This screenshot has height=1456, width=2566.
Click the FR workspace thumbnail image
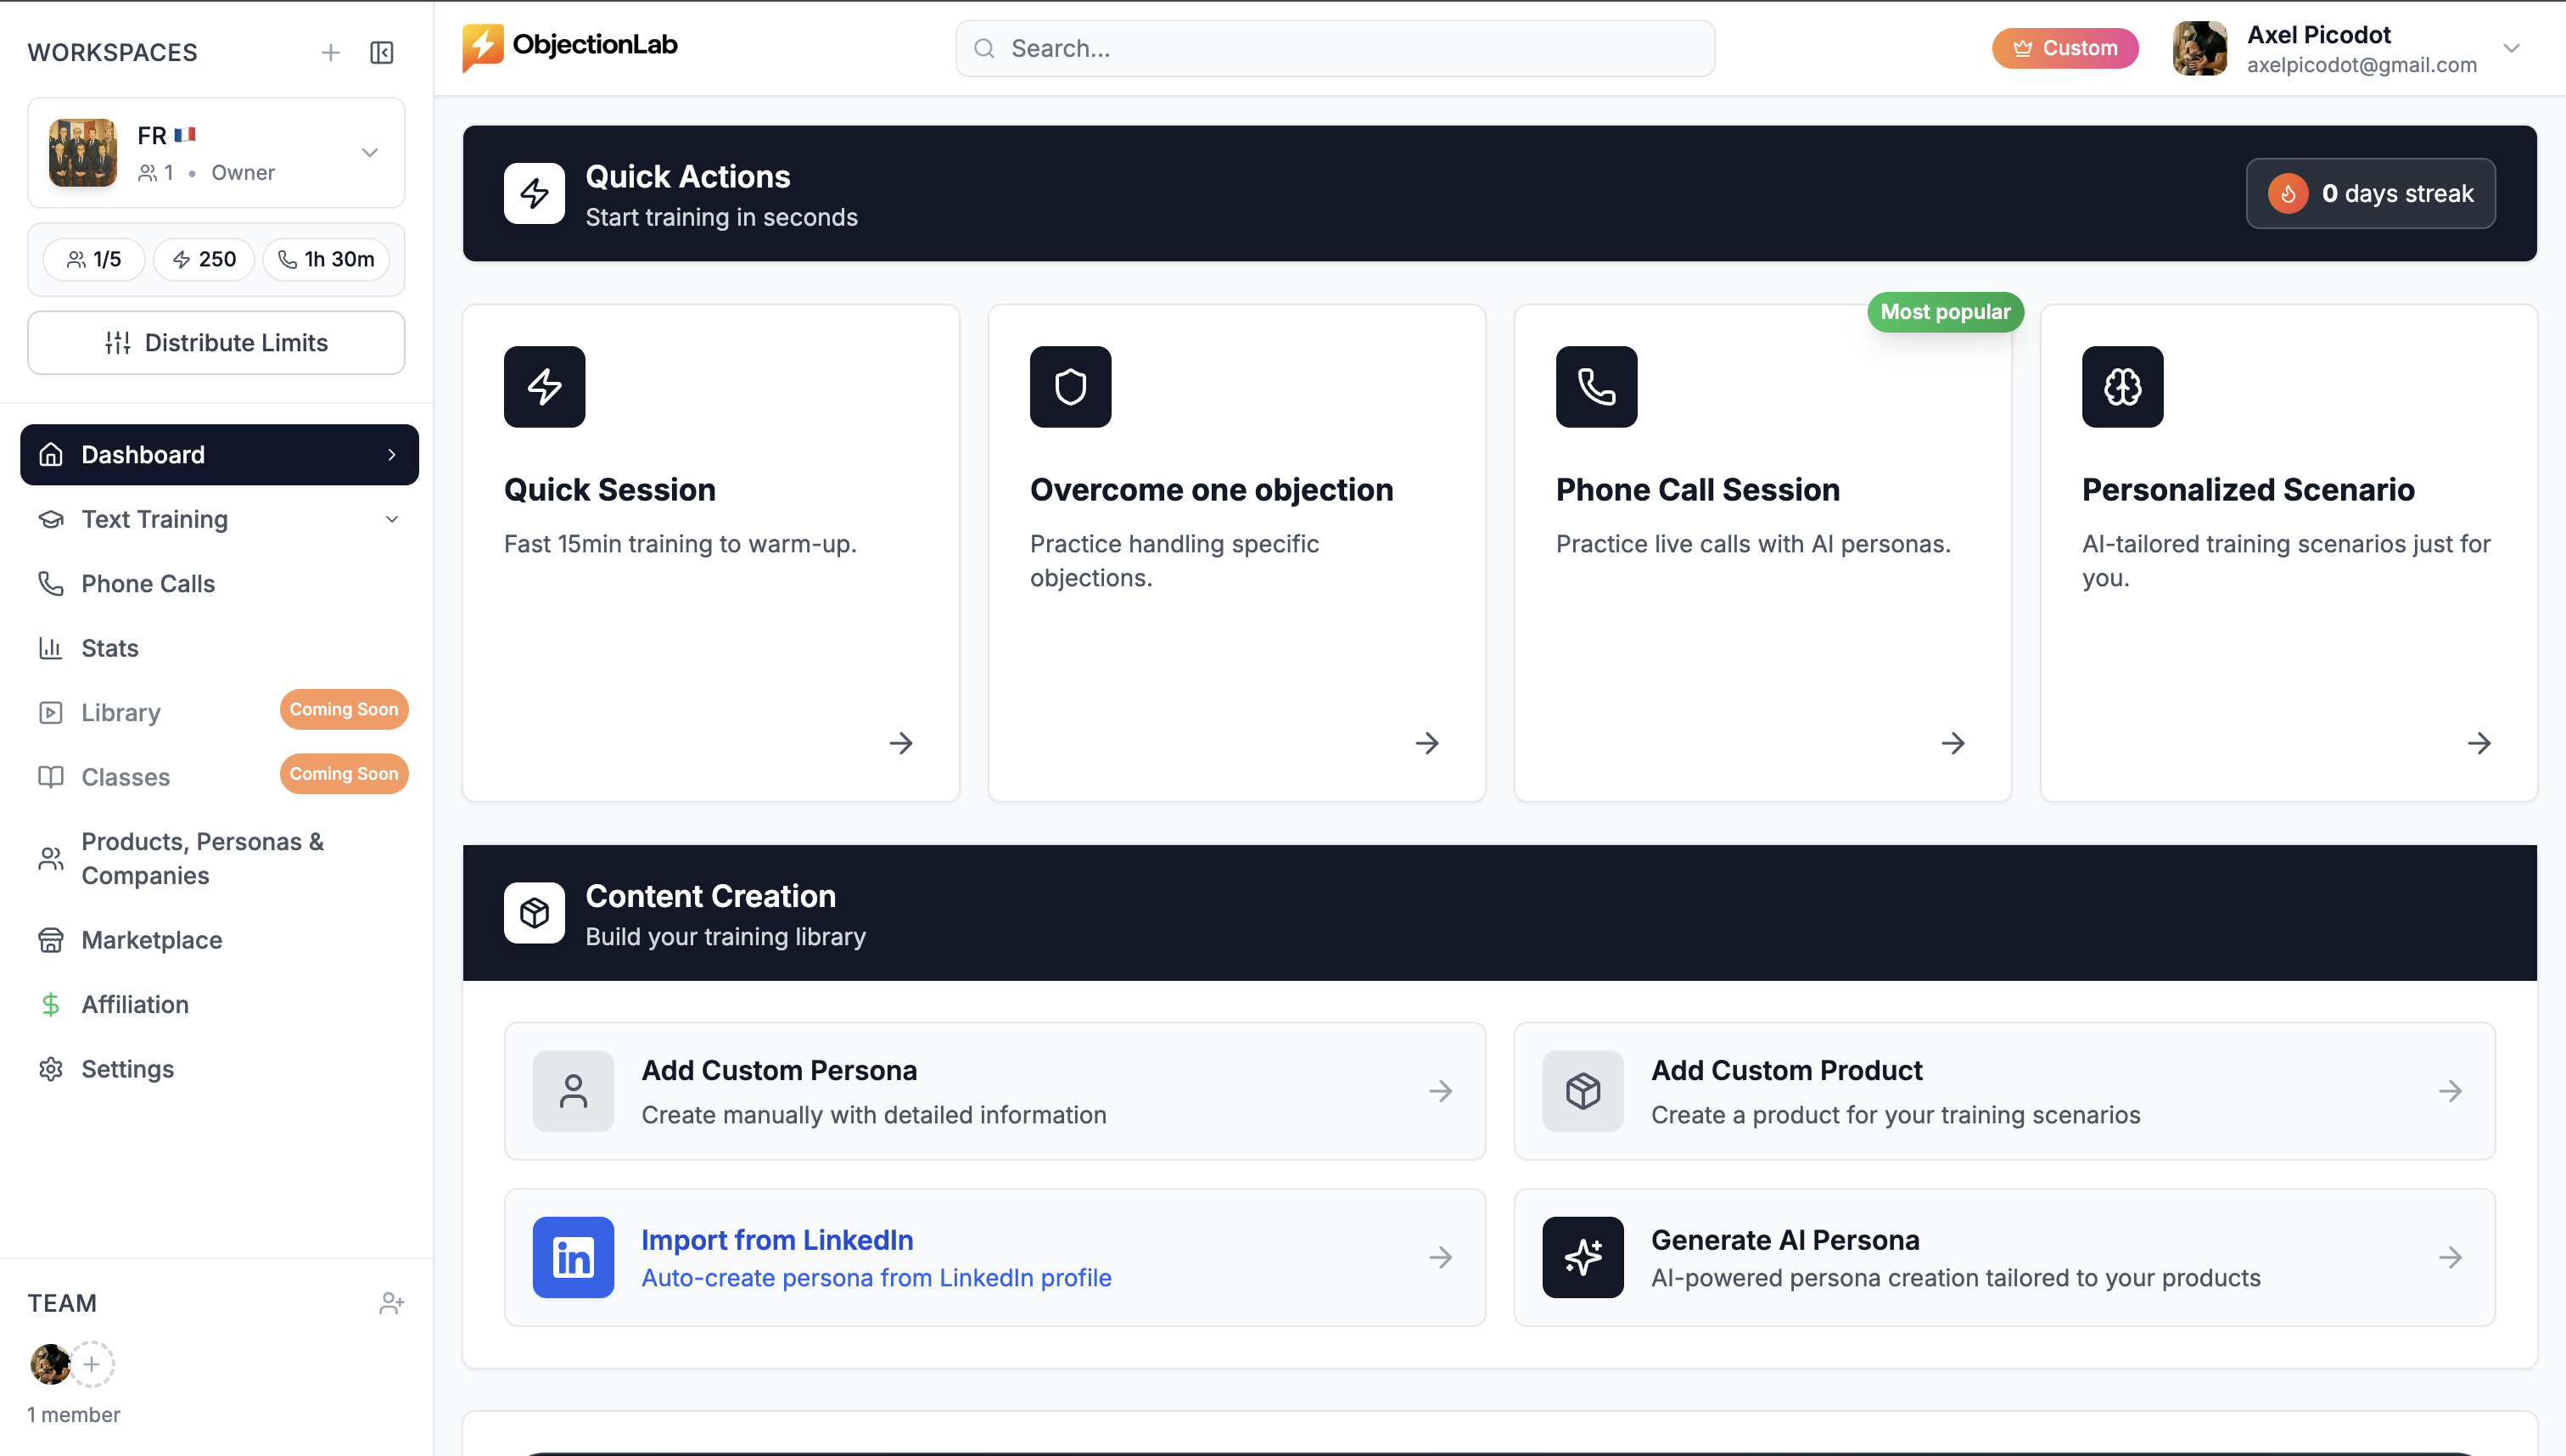click(x=83, y=152)
